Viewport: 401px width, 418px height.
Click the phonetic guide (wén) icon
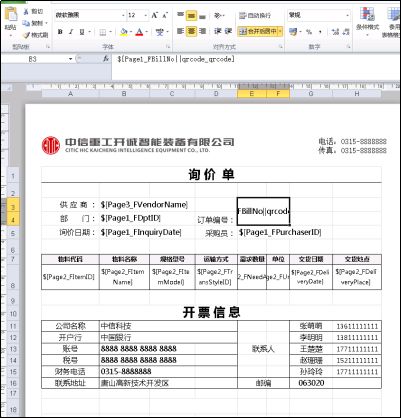(x=160, y=32)
